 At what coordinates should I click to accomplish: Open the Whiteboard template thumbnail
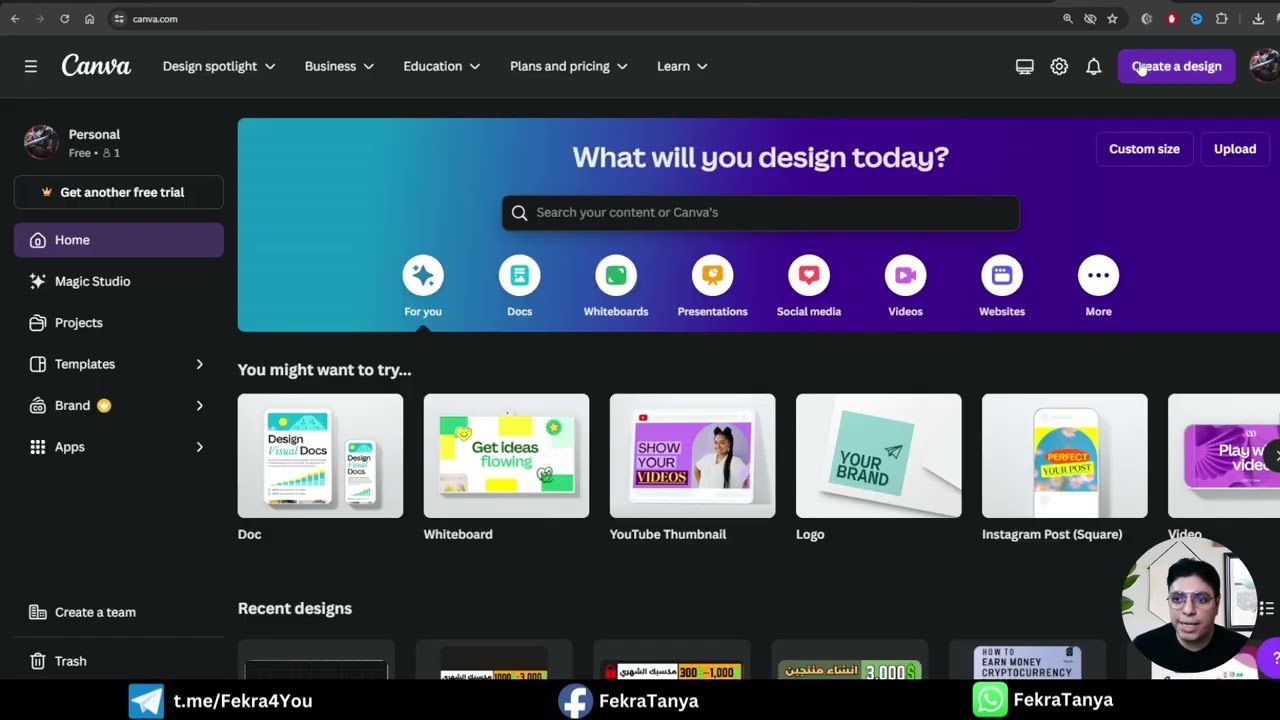[x=506, y=456]
